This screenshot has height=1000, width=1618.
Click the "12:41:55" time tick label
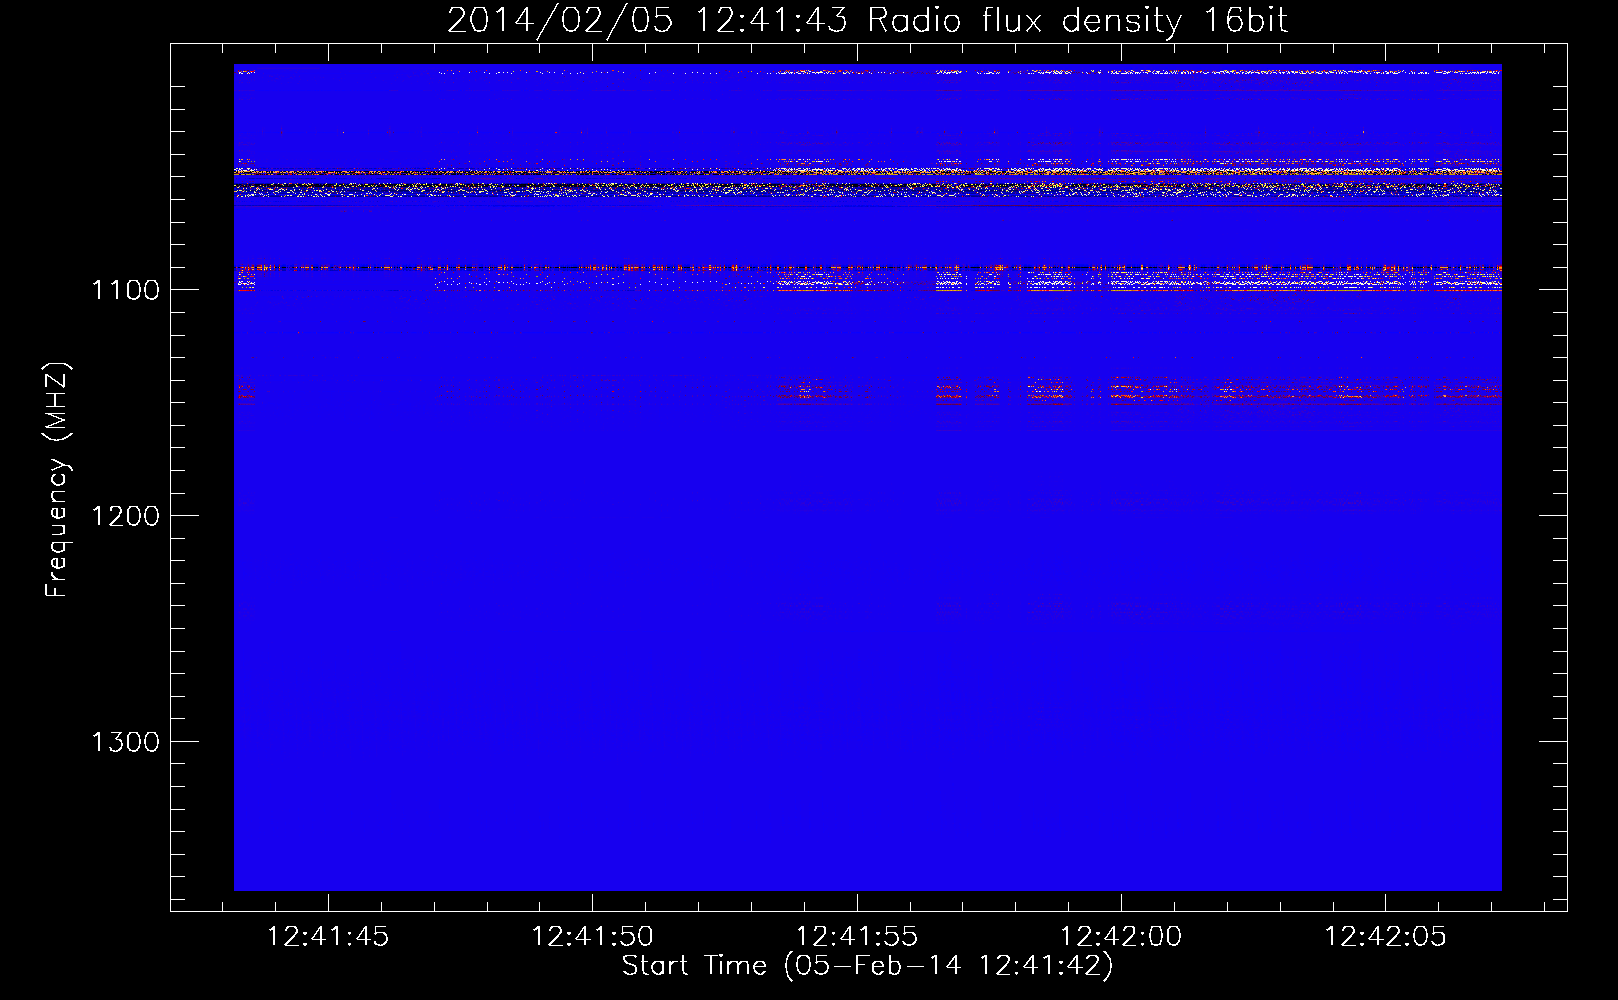[857, 936]
